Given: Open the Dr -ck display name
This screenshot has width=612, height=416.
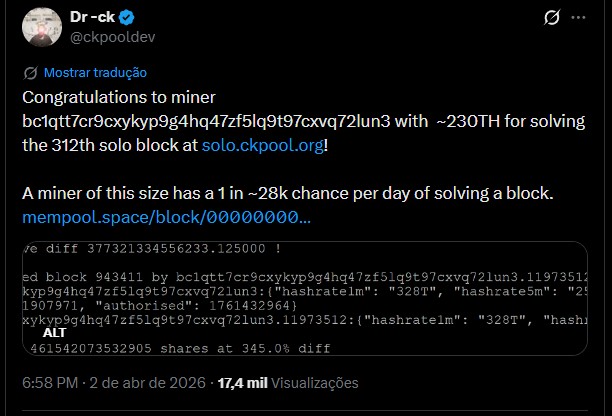Looking at the screenshot, I should coord(88,18).
